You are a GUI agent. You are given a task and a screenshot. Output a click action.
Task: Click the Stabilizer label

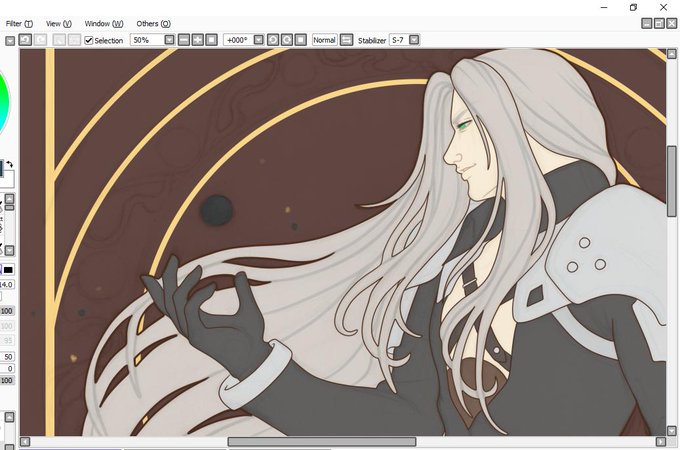click(x=372, y=40)
